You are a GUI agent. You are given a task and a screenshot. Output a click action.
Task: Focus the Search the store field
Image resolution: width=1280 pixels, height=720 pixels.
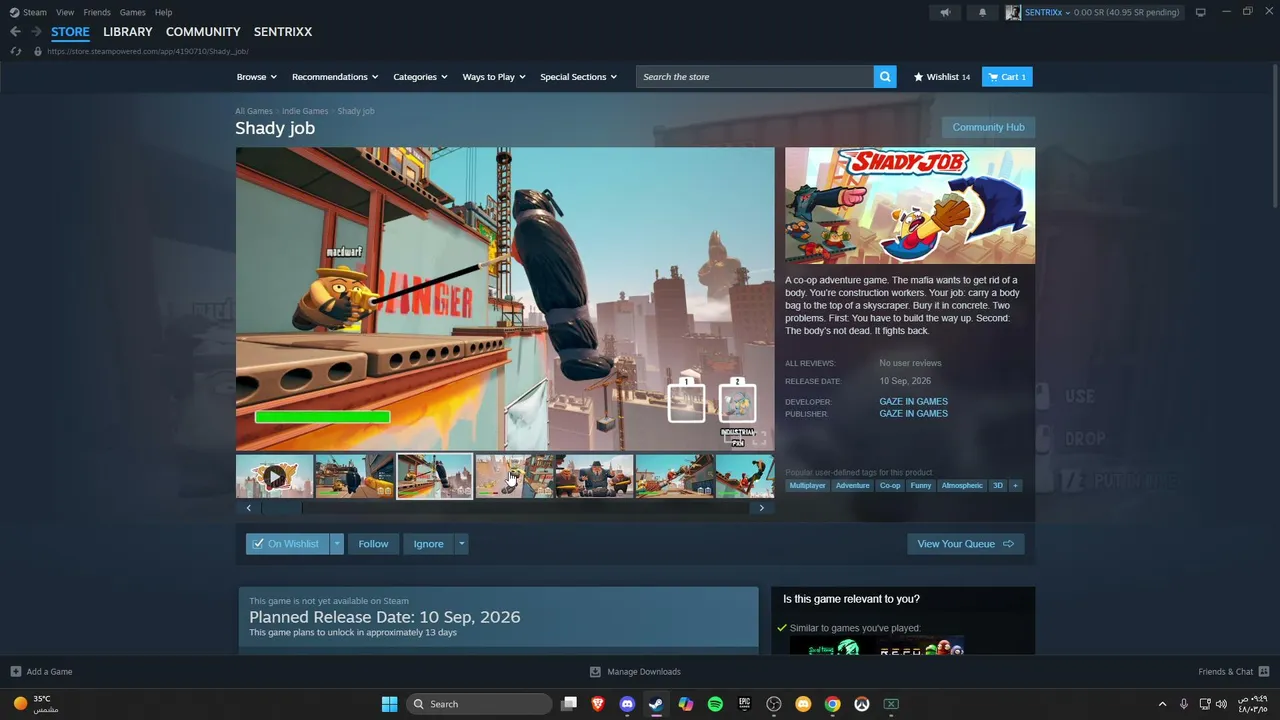755,77
